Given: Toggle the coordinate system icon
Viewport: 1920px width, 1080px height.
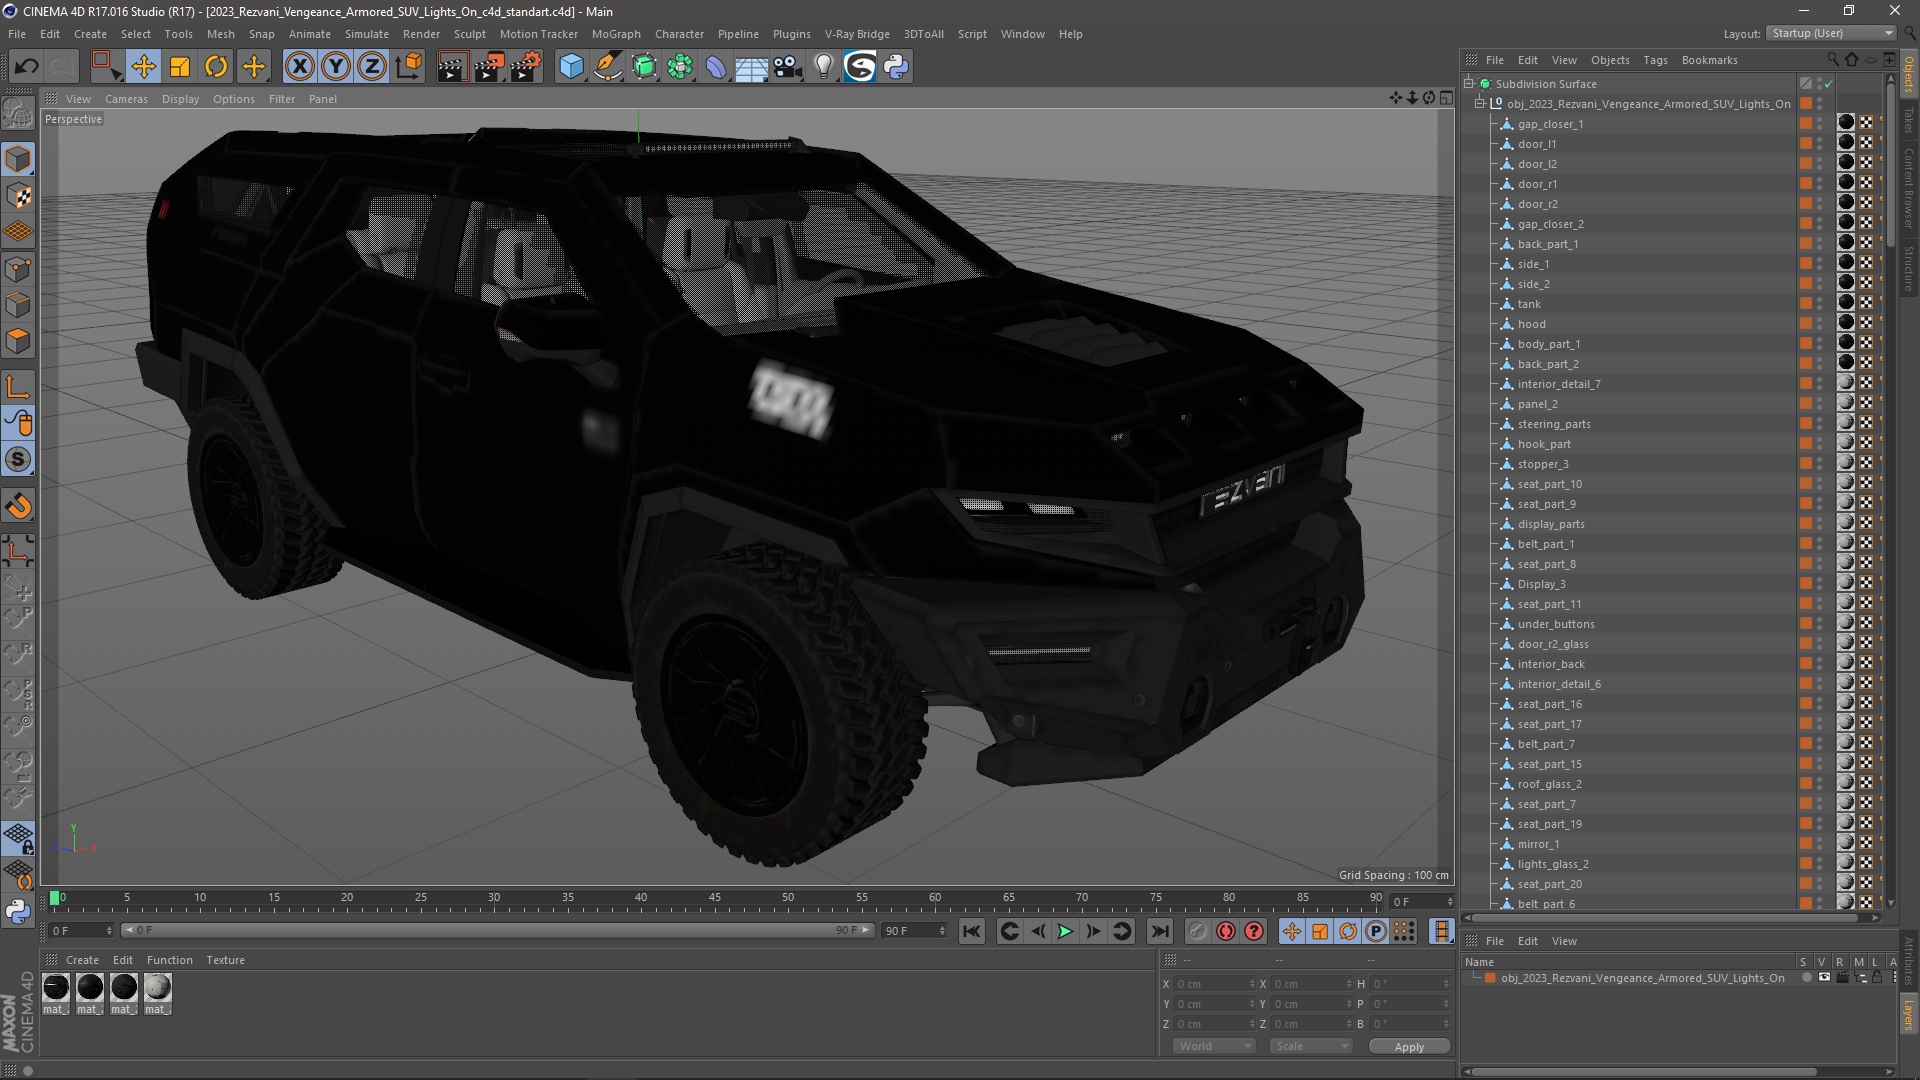Looking at the screenshot, I should tap(409, 67).
